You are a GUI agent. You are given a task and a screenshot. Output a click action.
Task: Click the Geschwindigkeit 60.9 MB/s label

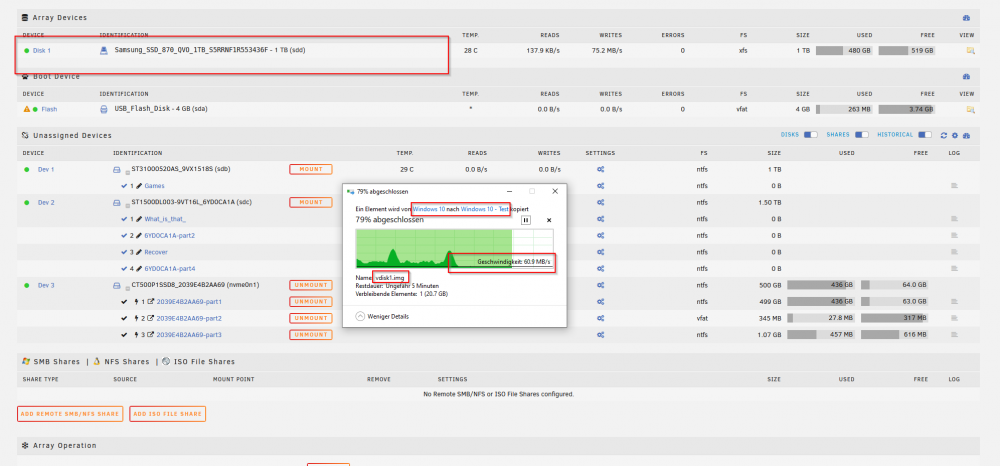(513, 261)
